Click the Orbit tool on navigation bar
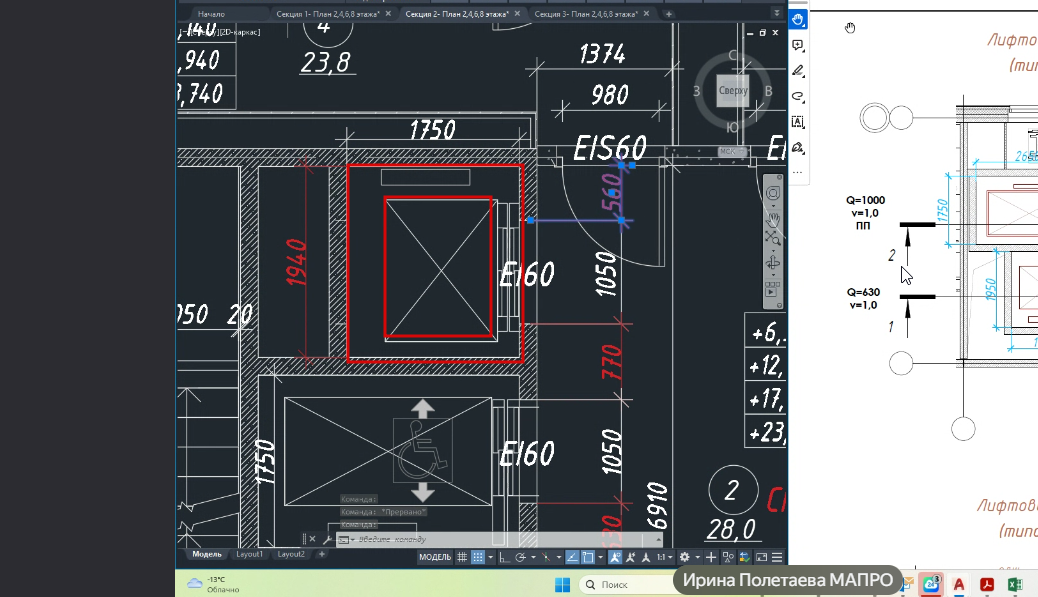The height and width of the screenshot is (597, 1038). pyautogui.click(x=773, y=263)
